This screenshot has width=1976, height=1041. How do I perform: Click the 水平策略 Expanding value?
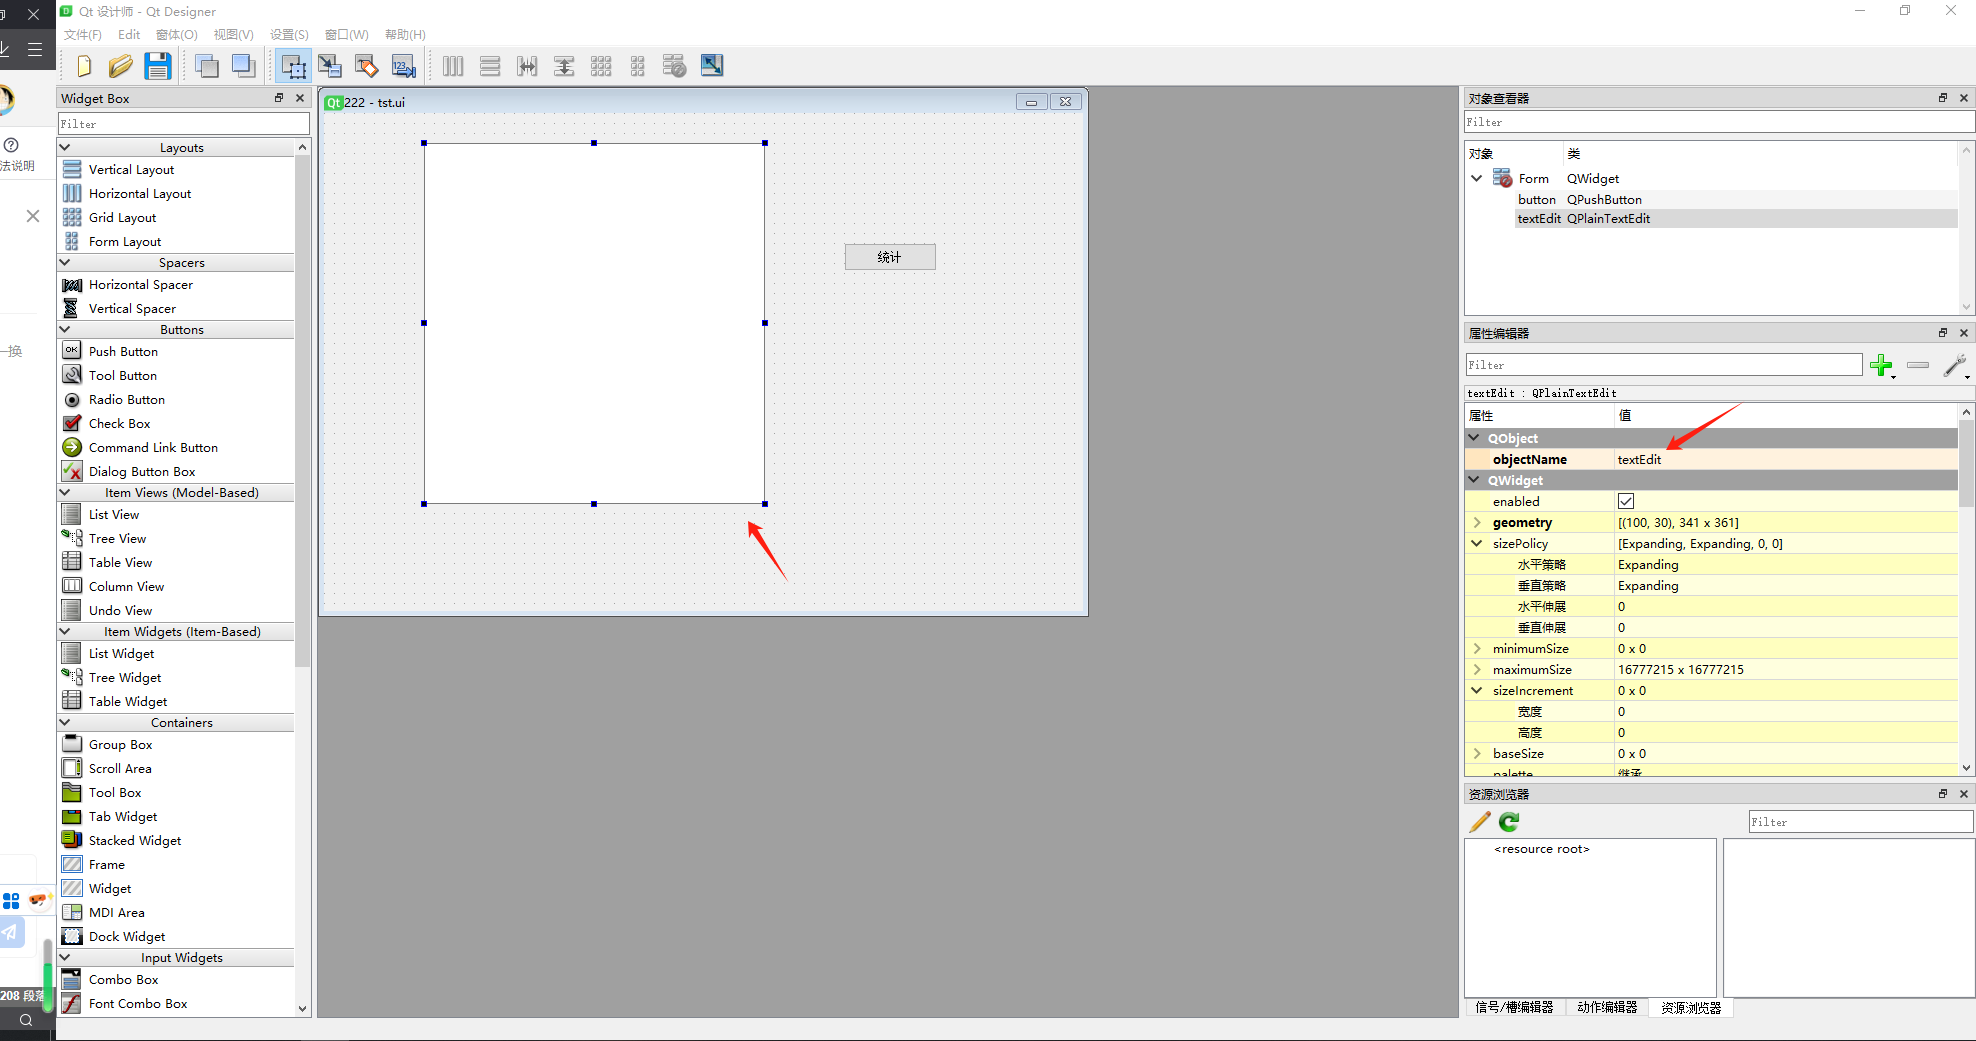(x=1786, y=564)
